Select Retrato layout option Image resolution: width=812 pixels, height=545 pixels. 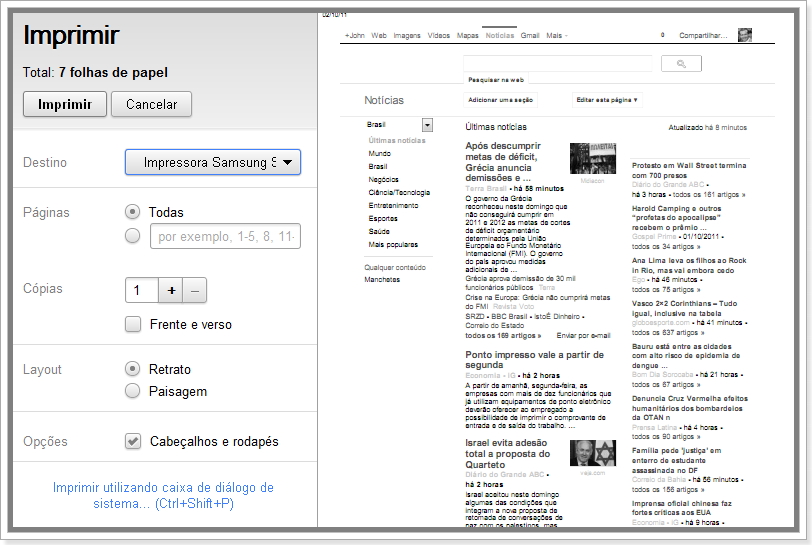coord(132,369)
